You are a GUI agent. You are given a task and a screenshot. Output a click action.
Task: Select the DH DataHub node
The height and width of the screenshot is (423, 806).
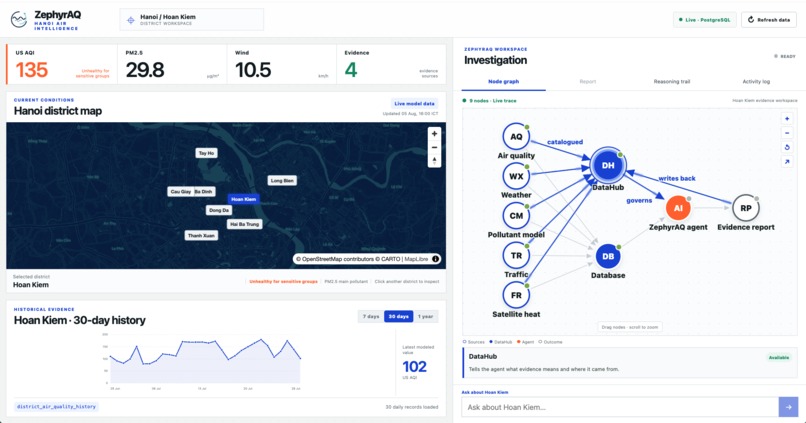tap(608, 165)
